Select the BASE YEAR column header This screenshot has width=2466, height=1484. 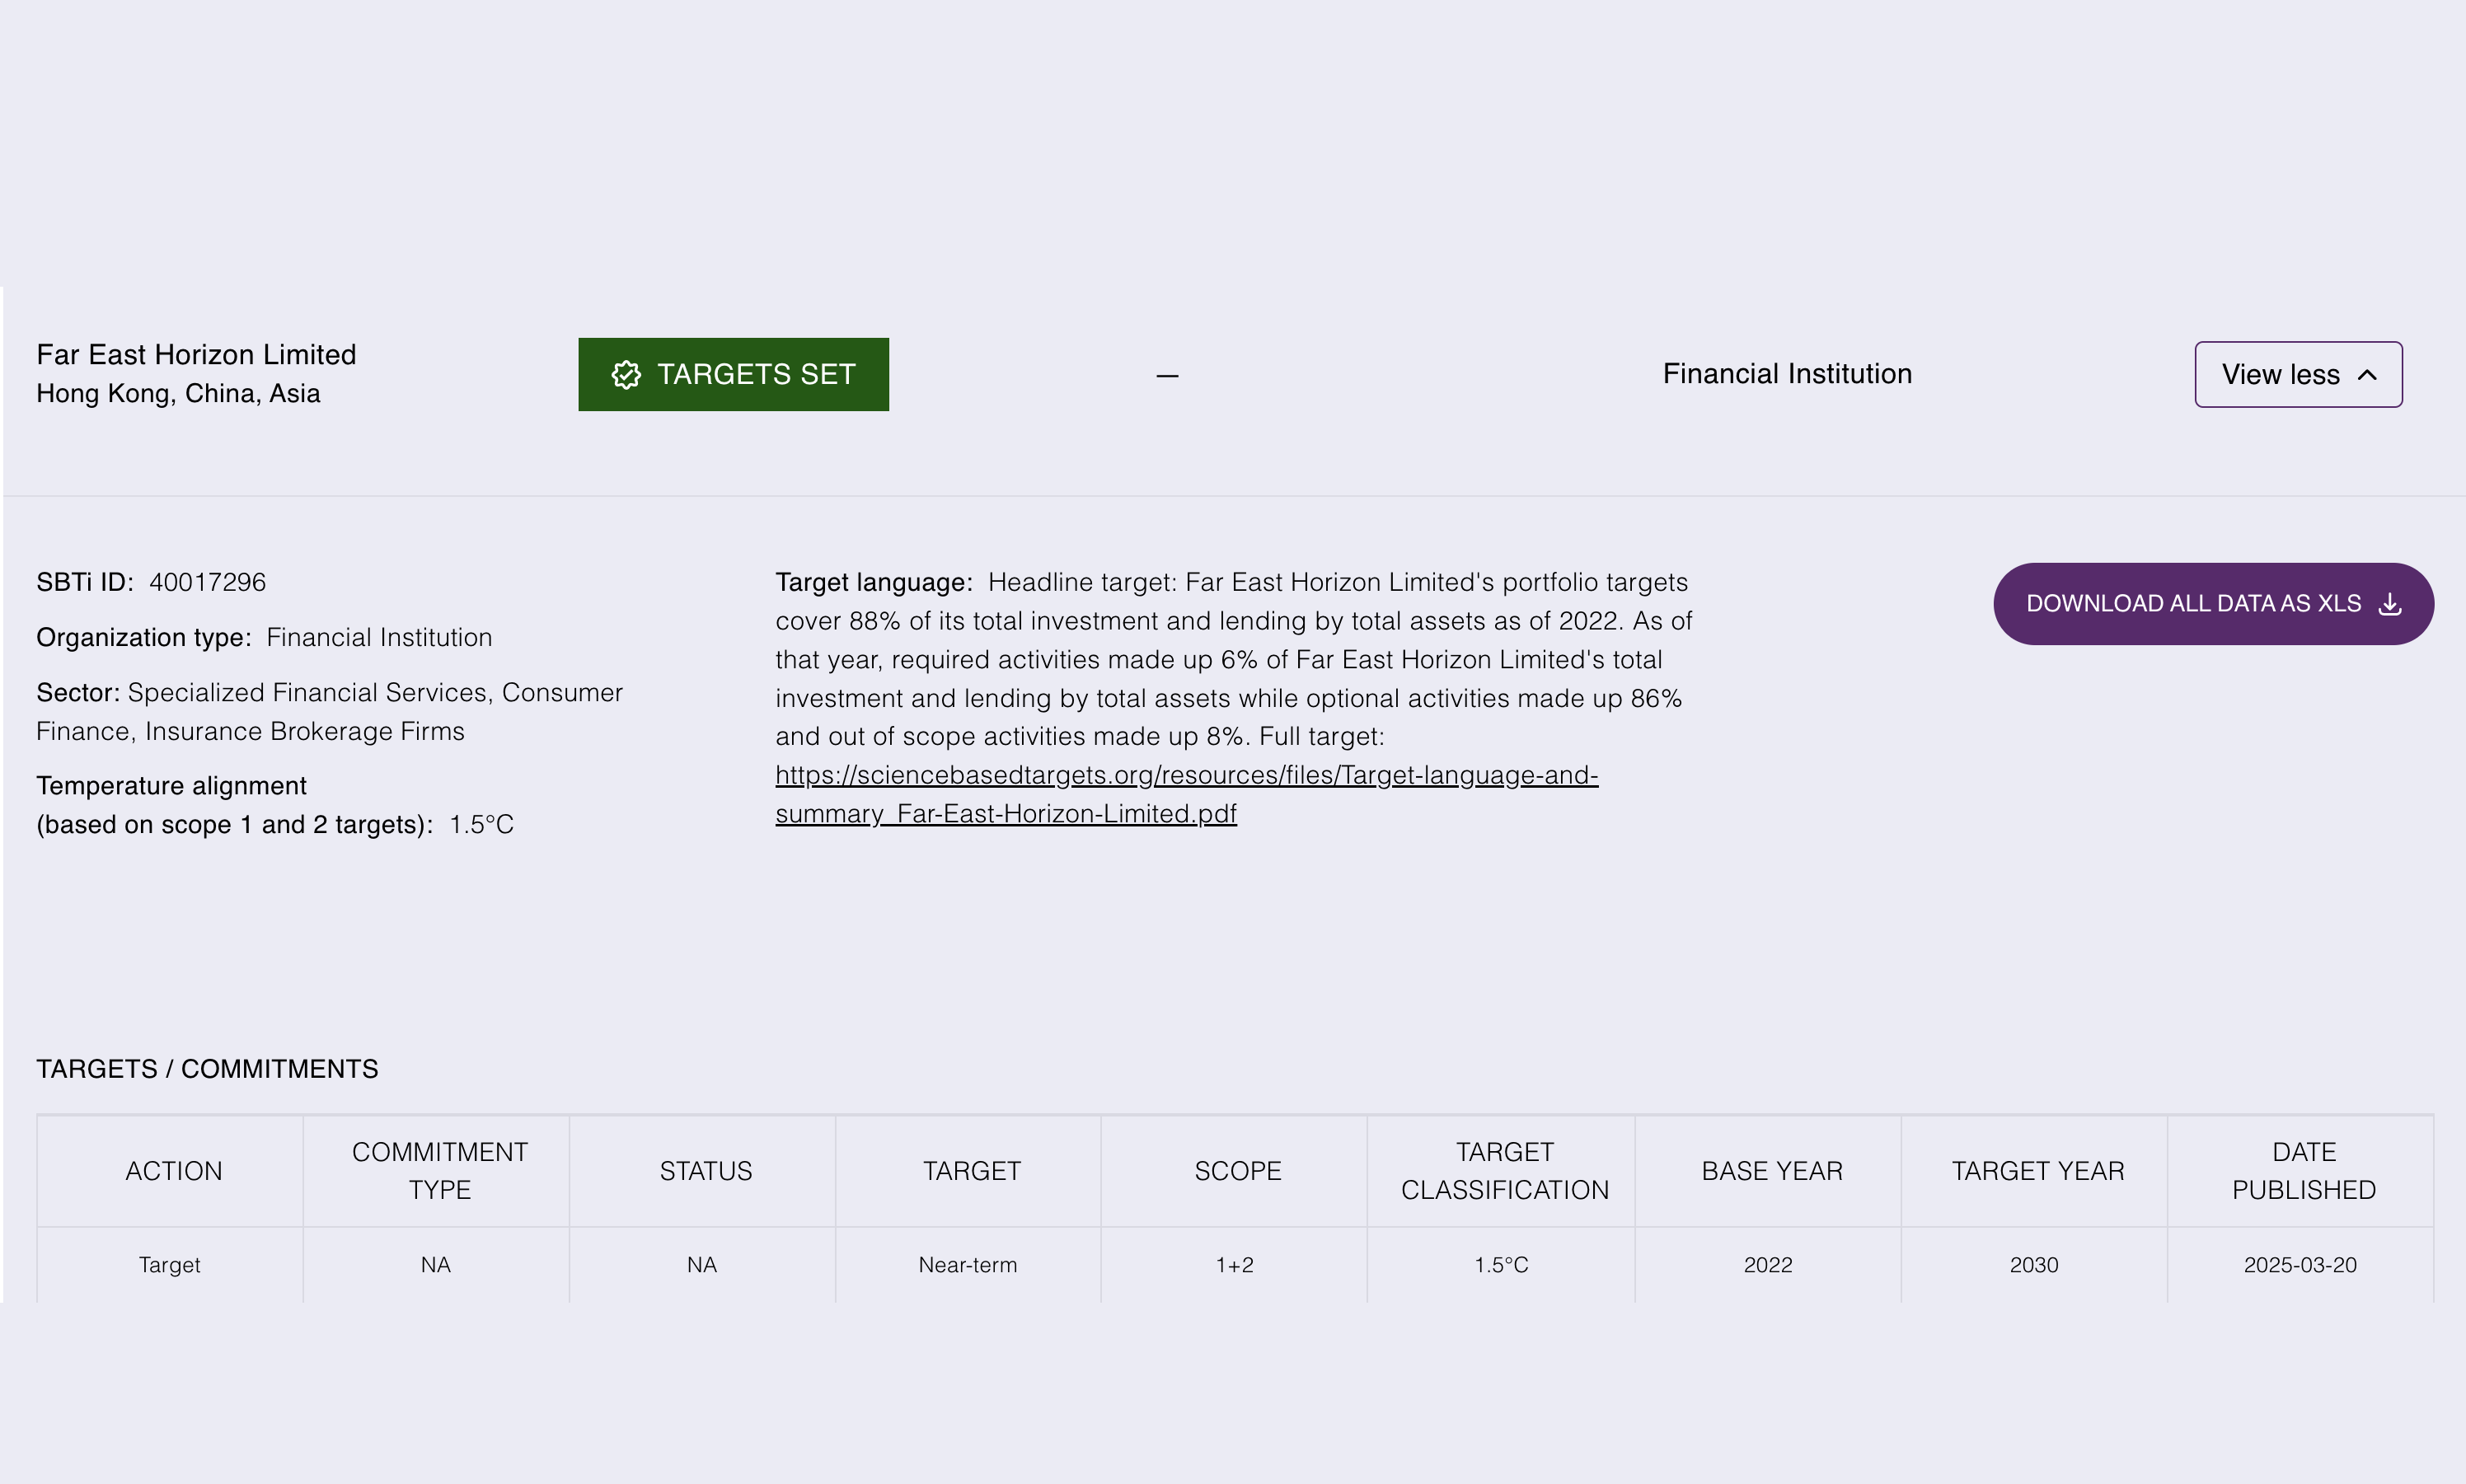pos(1771,1171)
